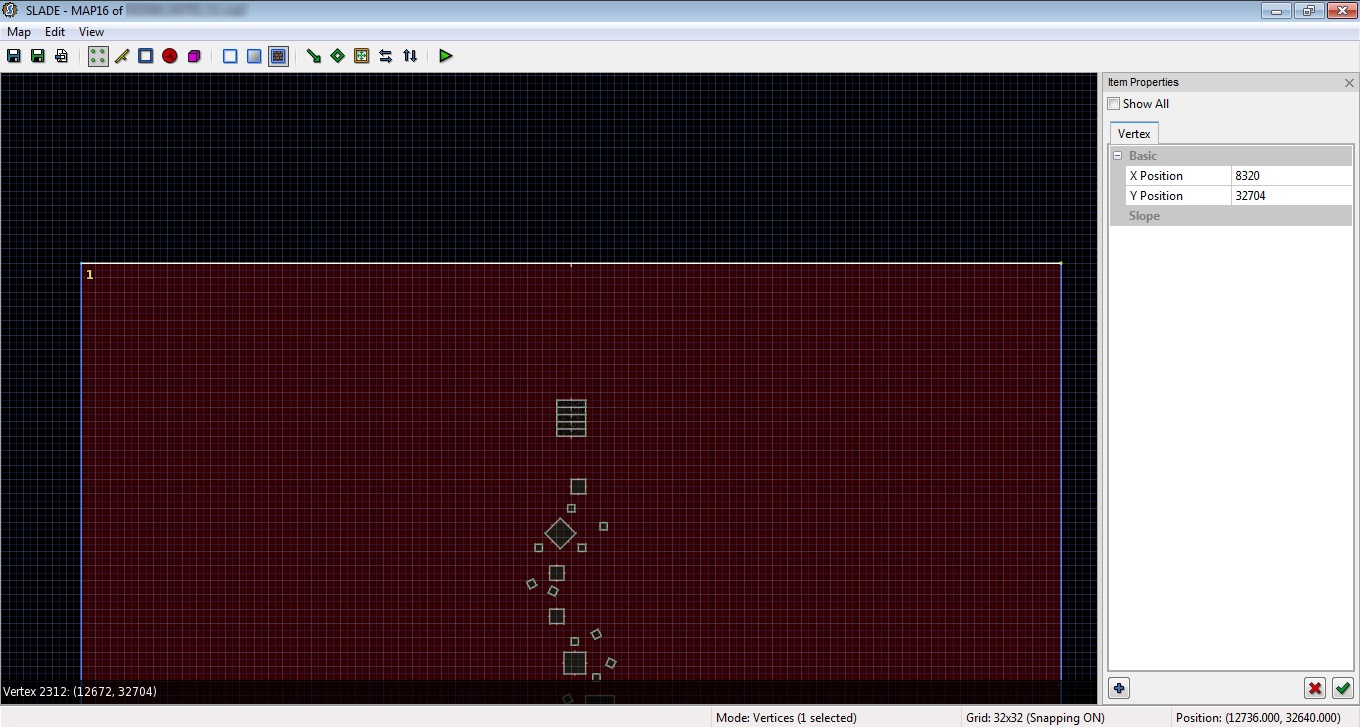Switch to 3D mode with magenta cube
Screen dimensions: 1360x728
pos(194,56)
